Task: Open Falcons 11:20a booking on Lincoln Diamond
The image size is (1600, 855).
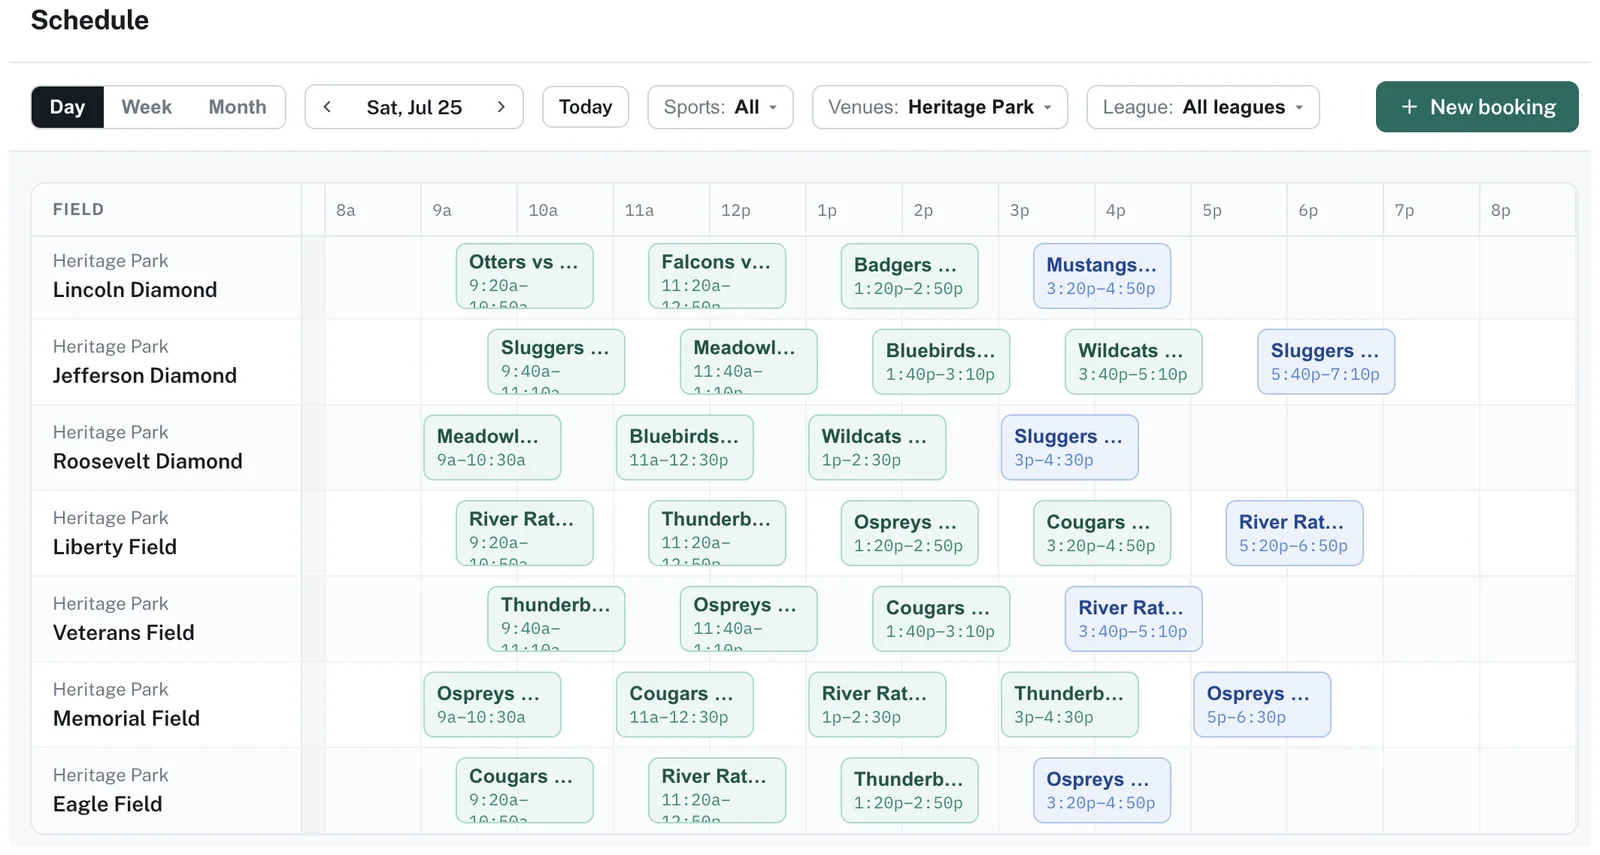Action: [x=717, y=276]
